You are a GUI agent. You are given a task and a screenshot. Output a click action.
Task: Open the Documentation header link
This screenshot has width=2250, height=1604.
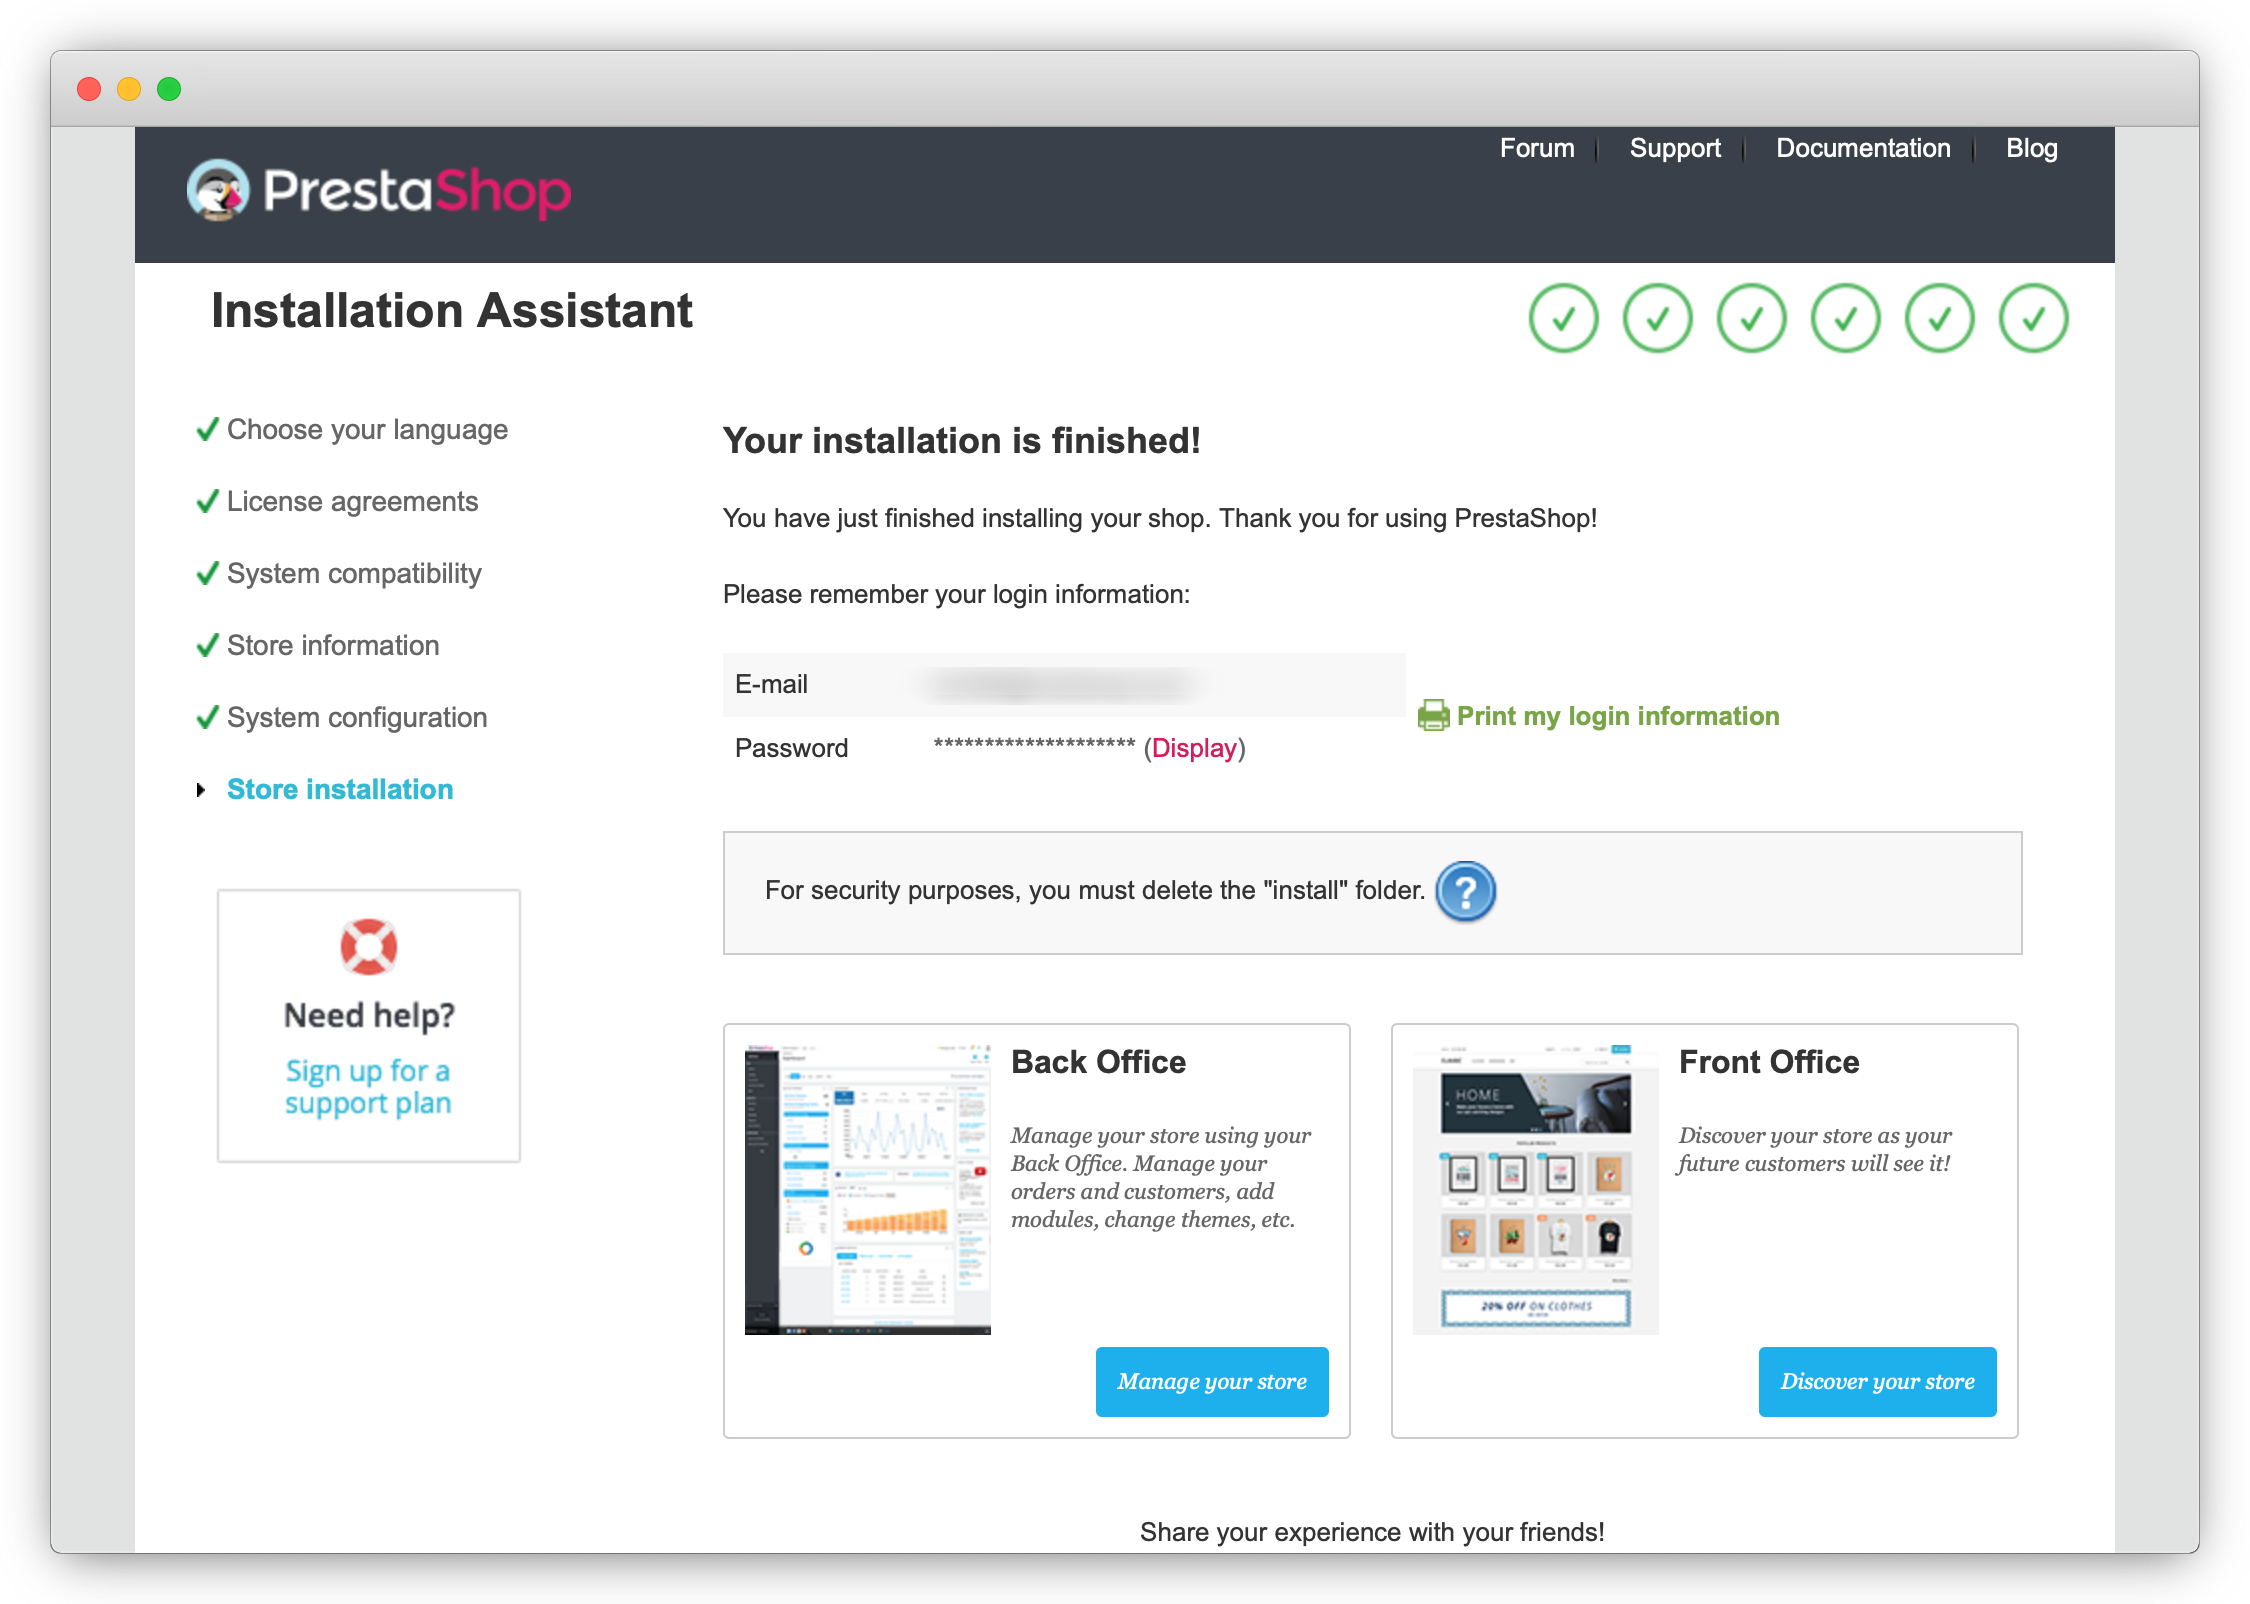point(1862,148)
